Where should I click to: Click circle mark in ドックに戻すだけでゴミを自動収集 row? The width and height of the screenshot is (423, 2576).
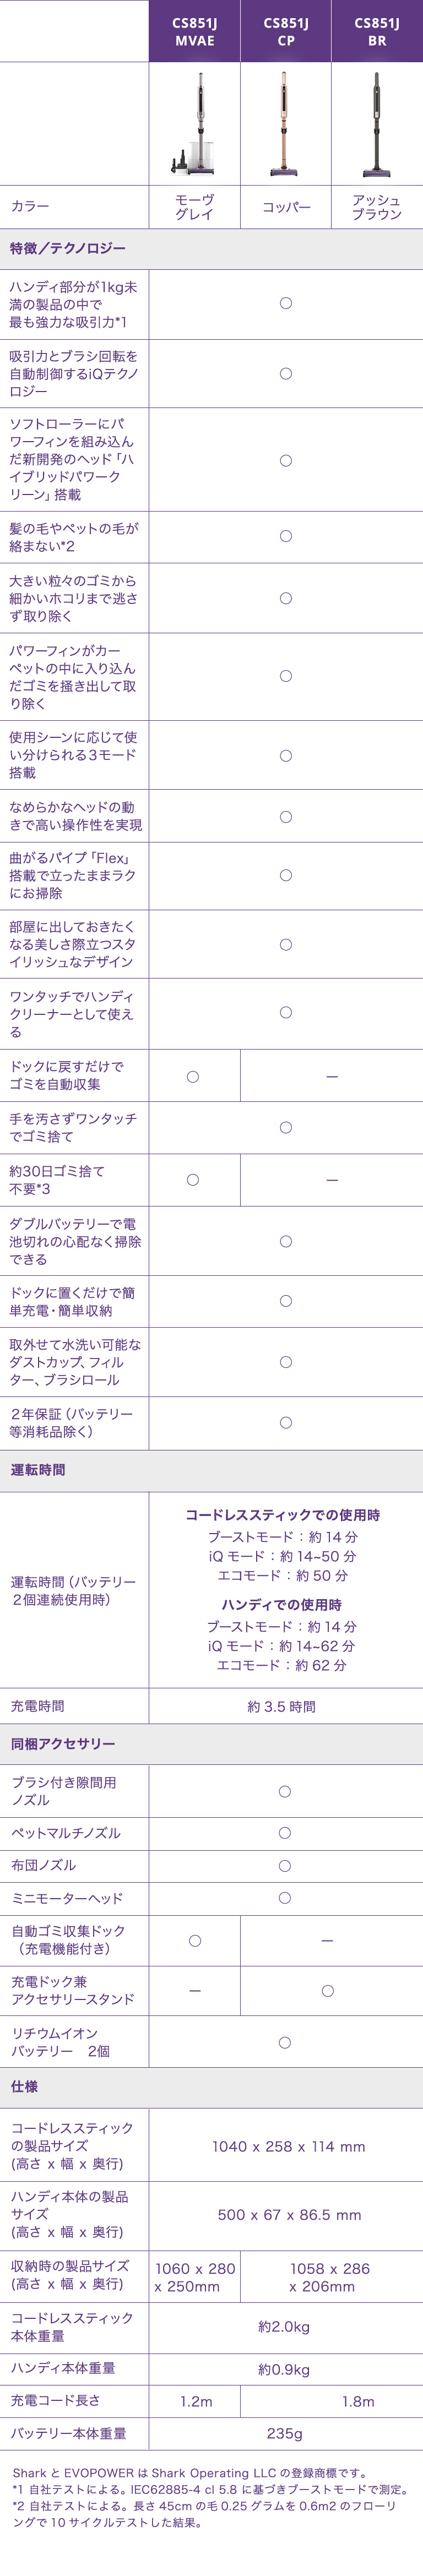pos(193,1076)
